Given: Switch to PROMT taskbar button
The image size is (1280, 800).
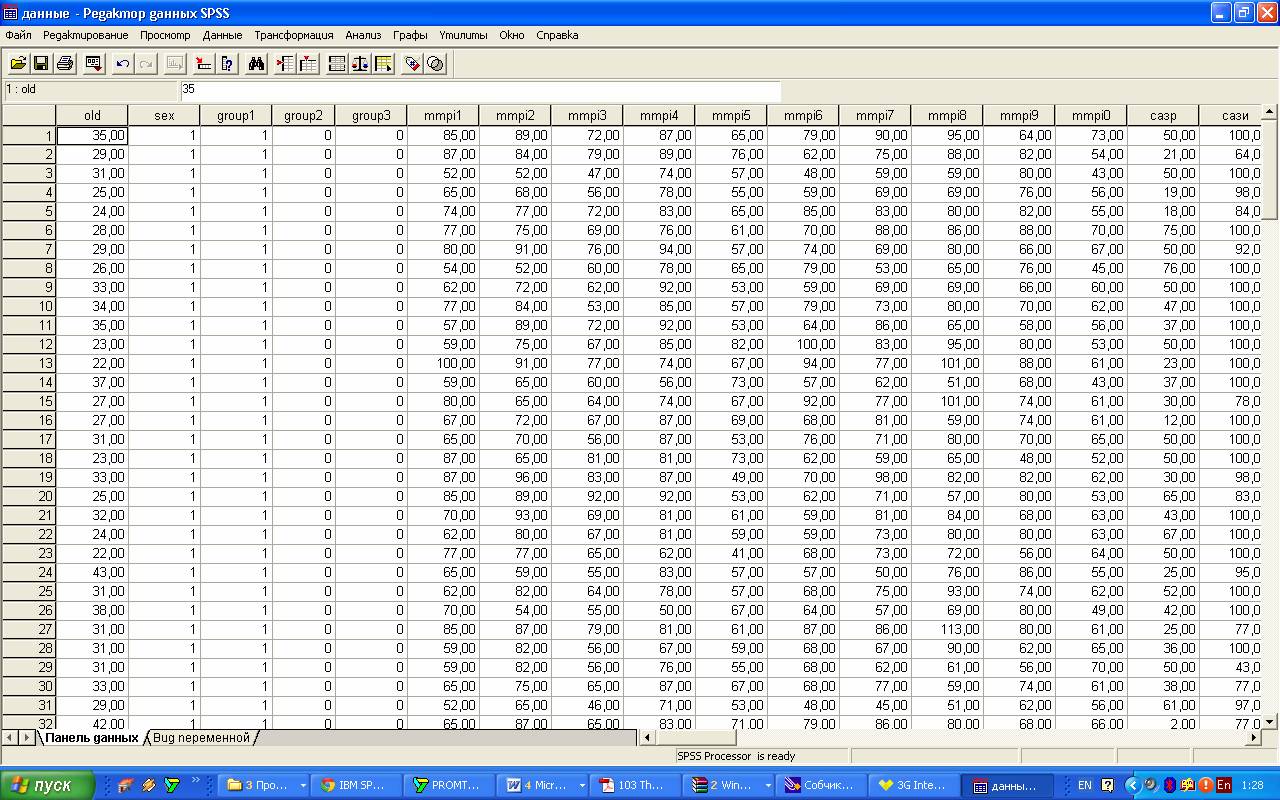Looking at the screenshot, I should point(450,785).
